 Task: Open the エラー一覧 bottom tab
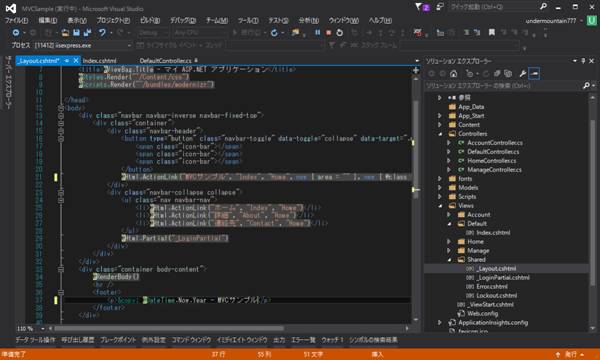(x=303, y=340)
